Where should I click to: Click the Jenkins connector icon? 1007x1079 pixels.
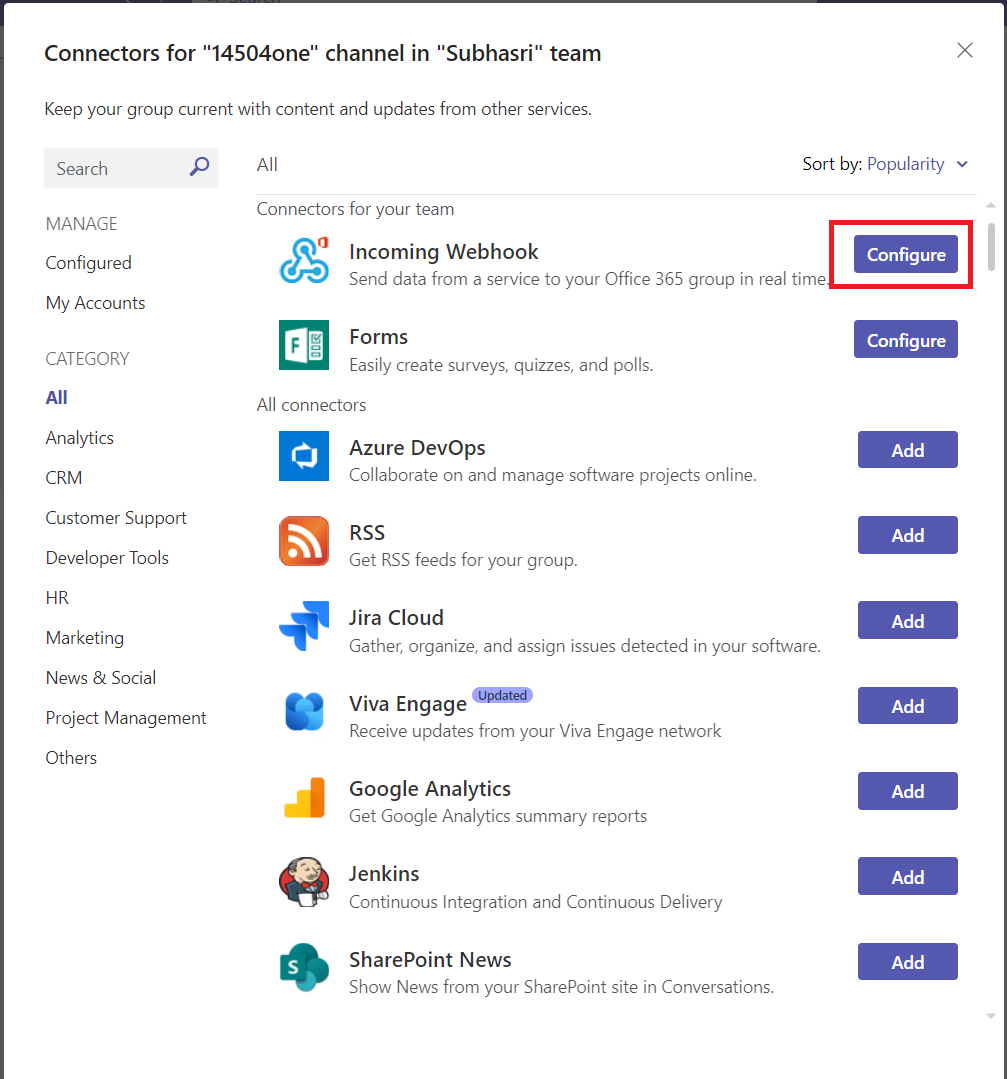click(304, 882)
